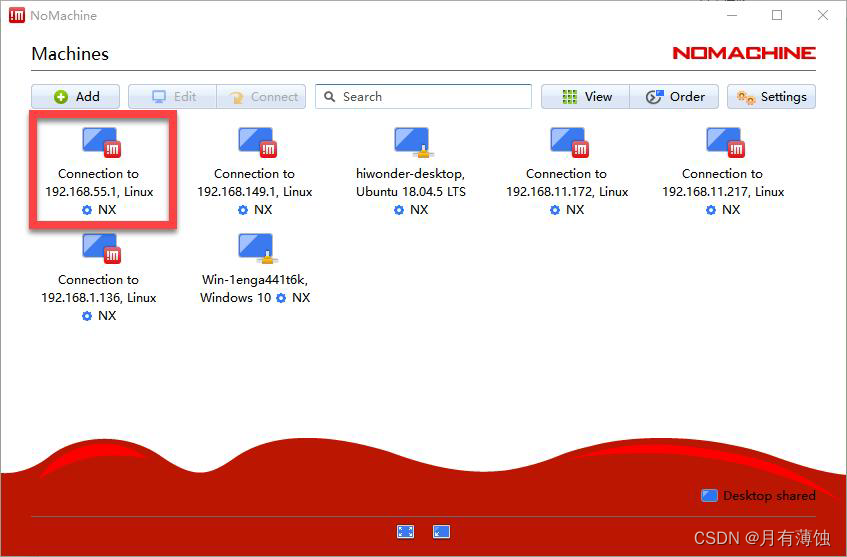
Task: Click NX gear icon beside Windows 10
Action: point(281,298)
